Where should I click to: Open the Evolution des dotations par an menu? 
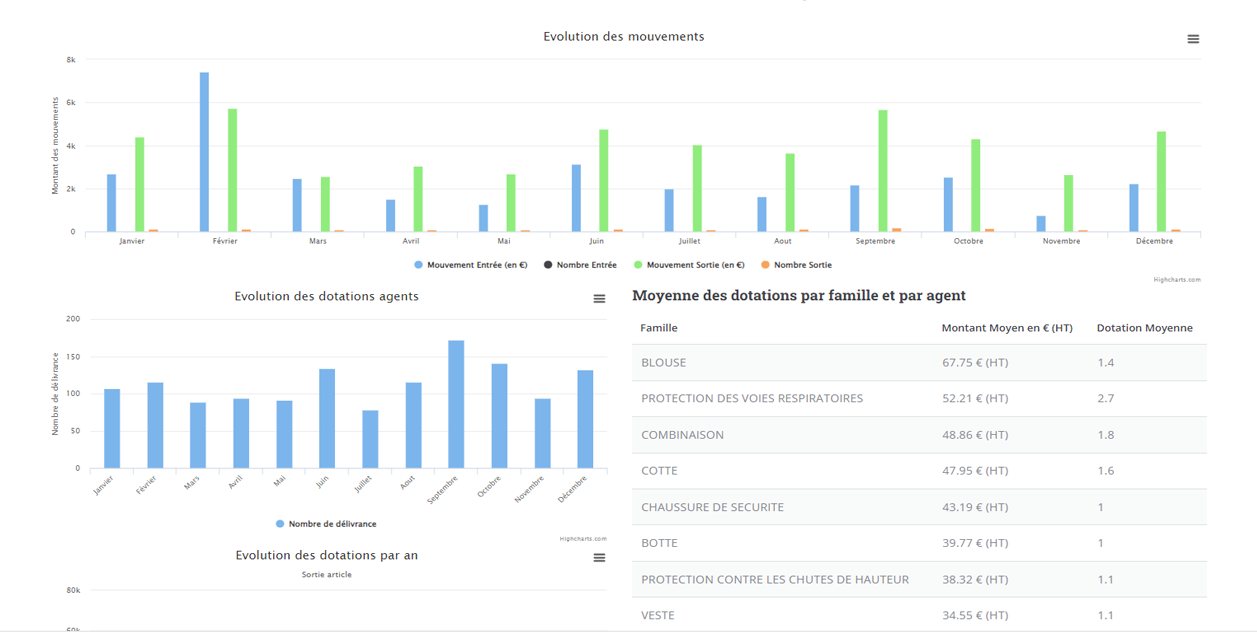(599, 558)
